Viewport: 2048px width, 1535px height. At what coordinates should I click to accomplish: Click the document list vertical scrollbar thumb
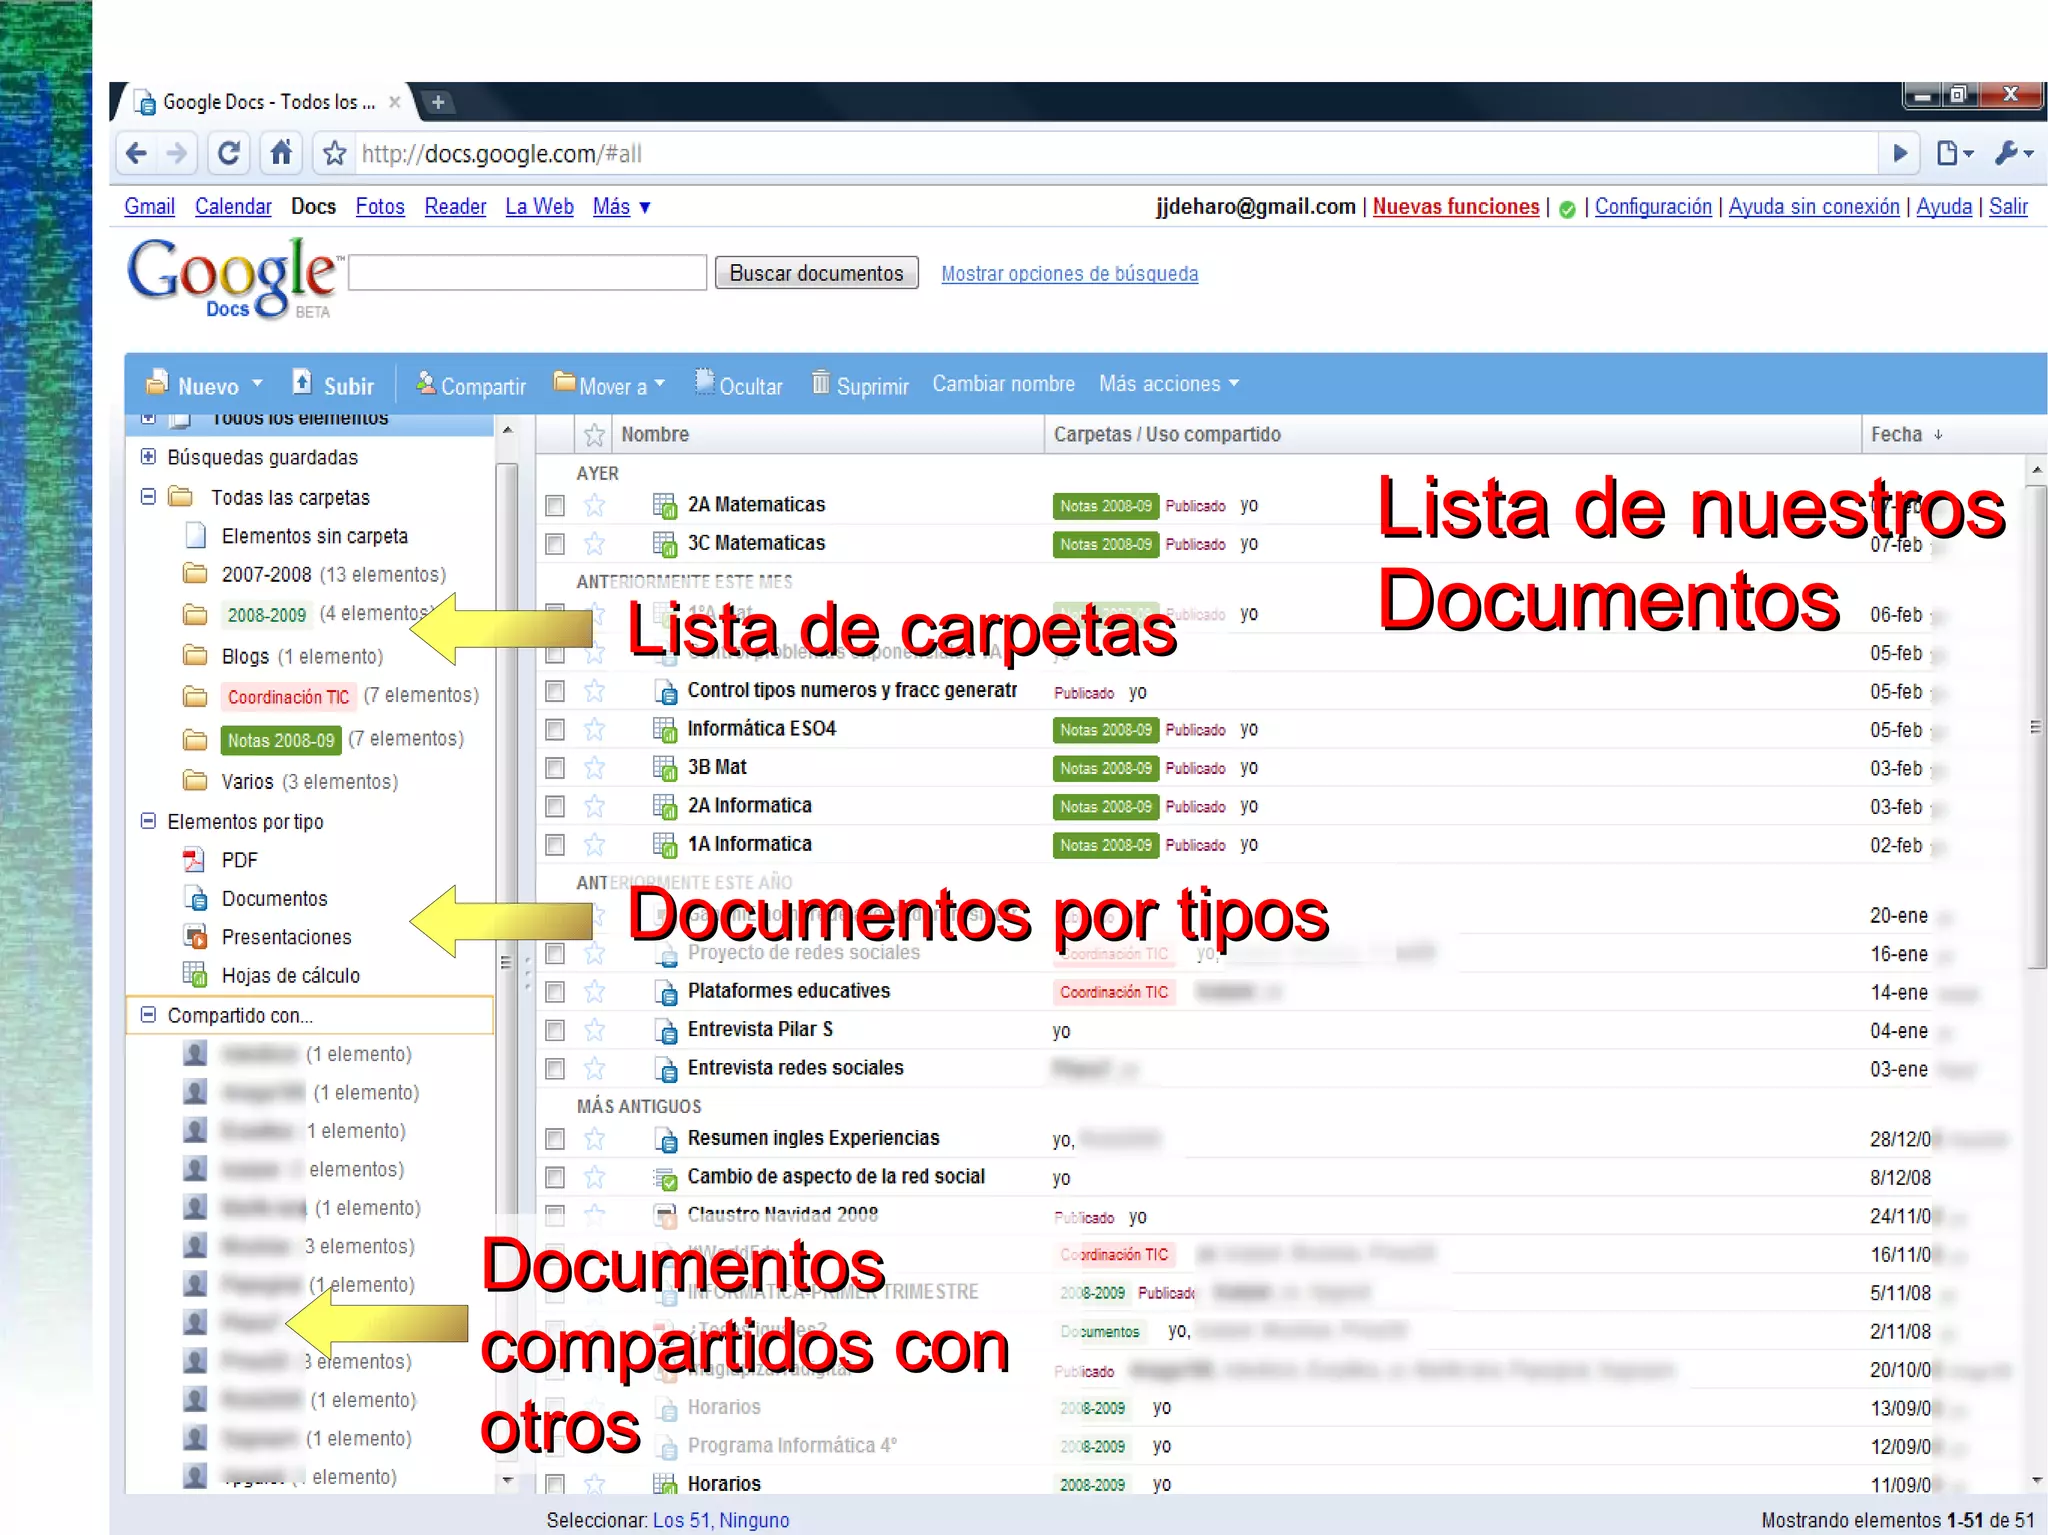[x=2036, y=726]
